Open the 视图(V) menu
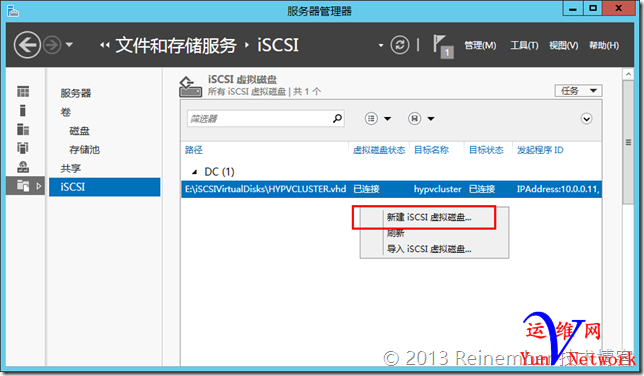The height and width of the screenshot is (376, 644). coord(564,45)
